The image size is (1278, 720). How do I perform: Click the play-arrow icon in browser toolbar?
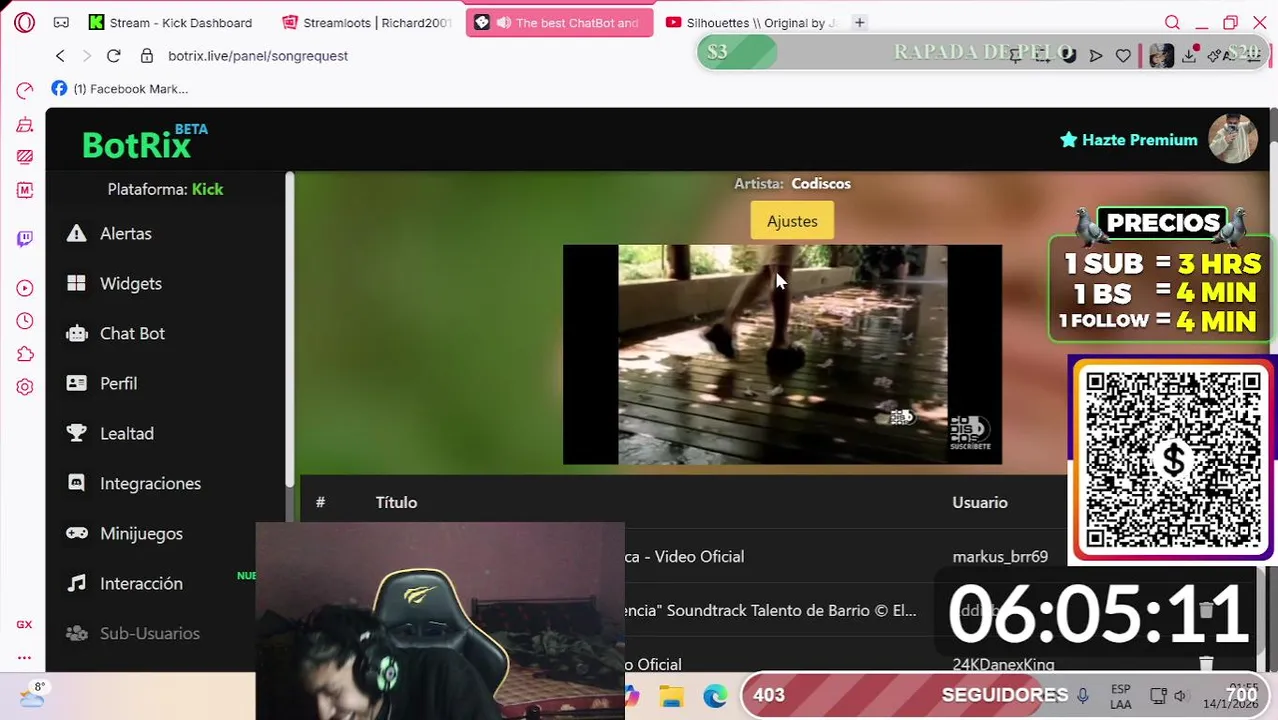click(x=1096, y=56)
